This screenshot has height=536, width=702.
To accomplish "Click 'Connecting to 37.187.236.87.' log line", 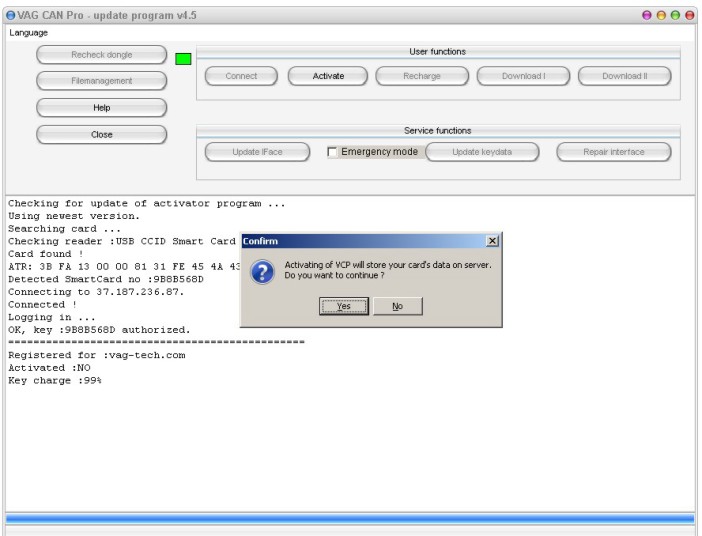I will [96, 292].
